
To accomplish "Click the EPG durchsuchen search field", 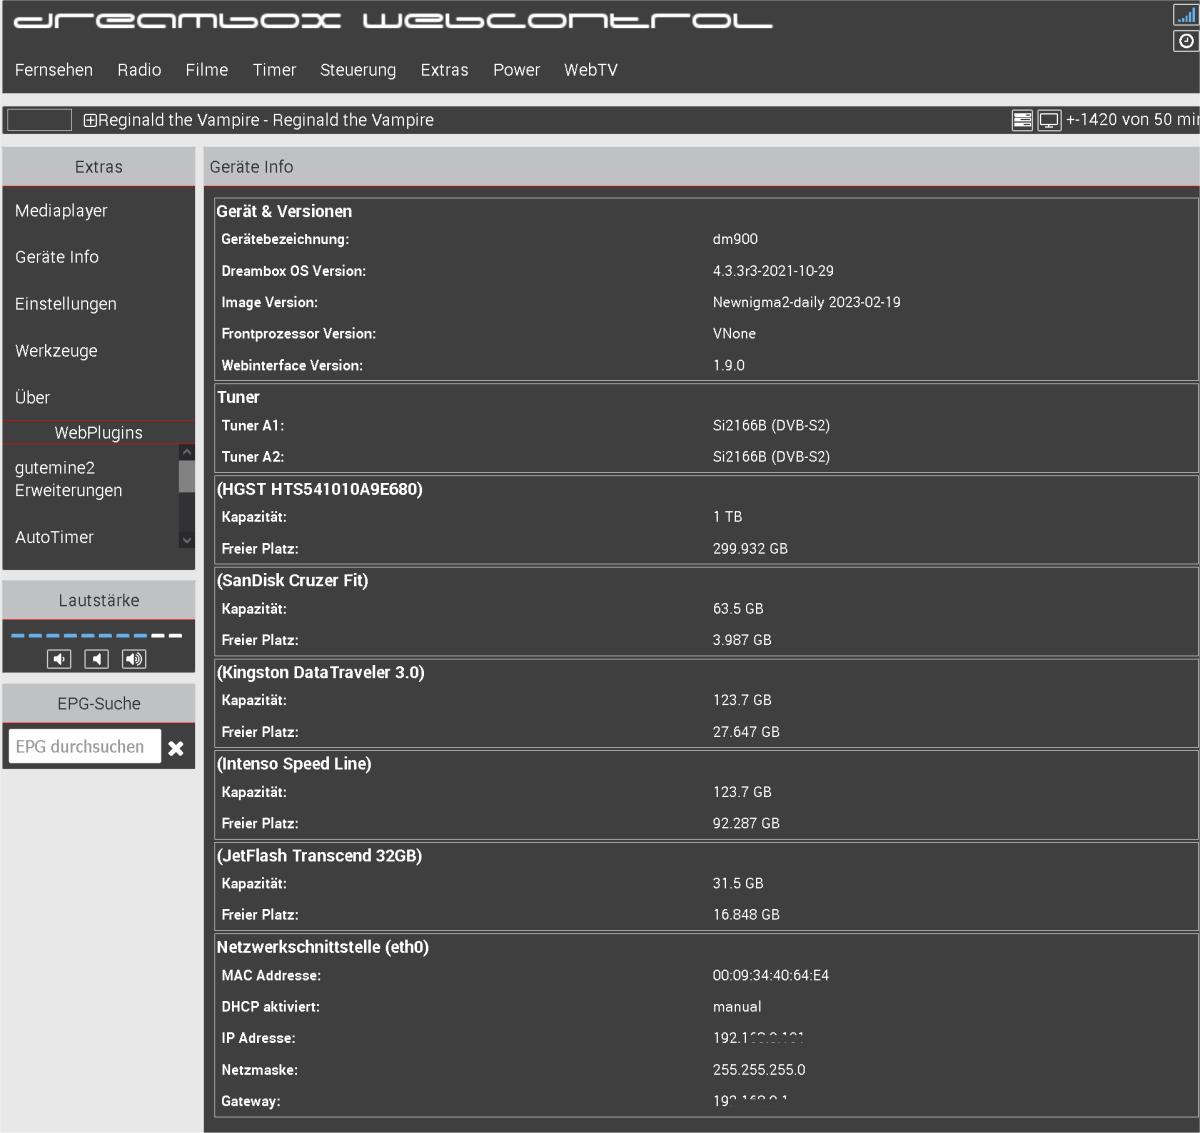I will tap(84, 747).
